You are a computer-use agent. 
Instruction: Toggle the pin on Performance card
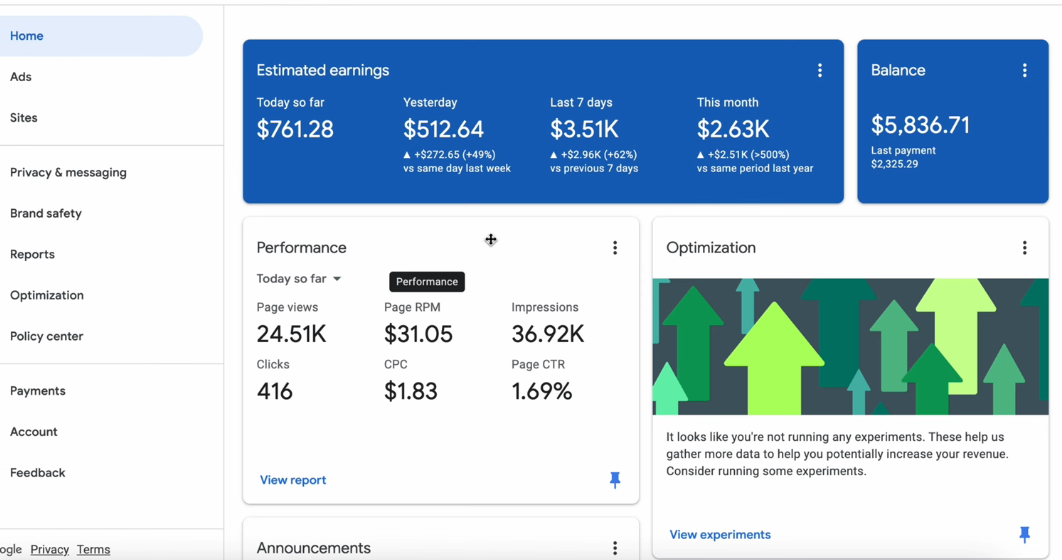(615, 480)
